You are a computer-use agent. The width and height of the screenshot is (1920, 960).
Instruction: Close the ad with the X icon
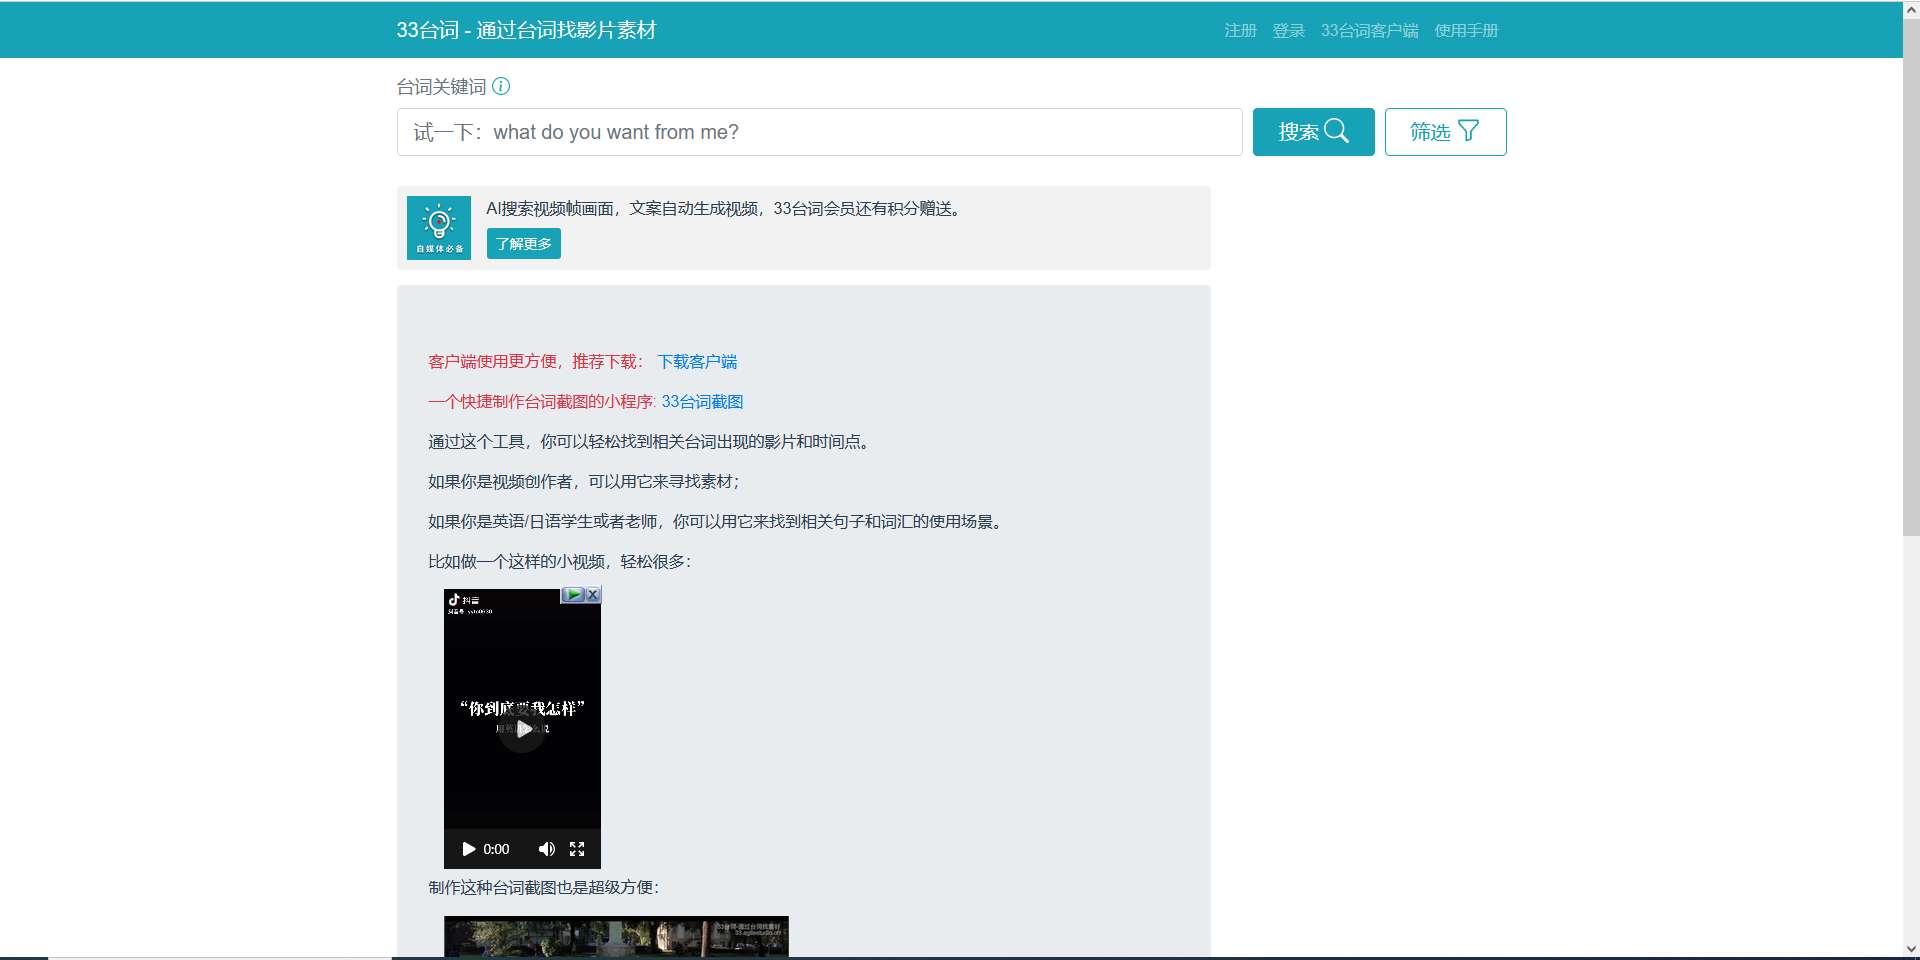593,595
